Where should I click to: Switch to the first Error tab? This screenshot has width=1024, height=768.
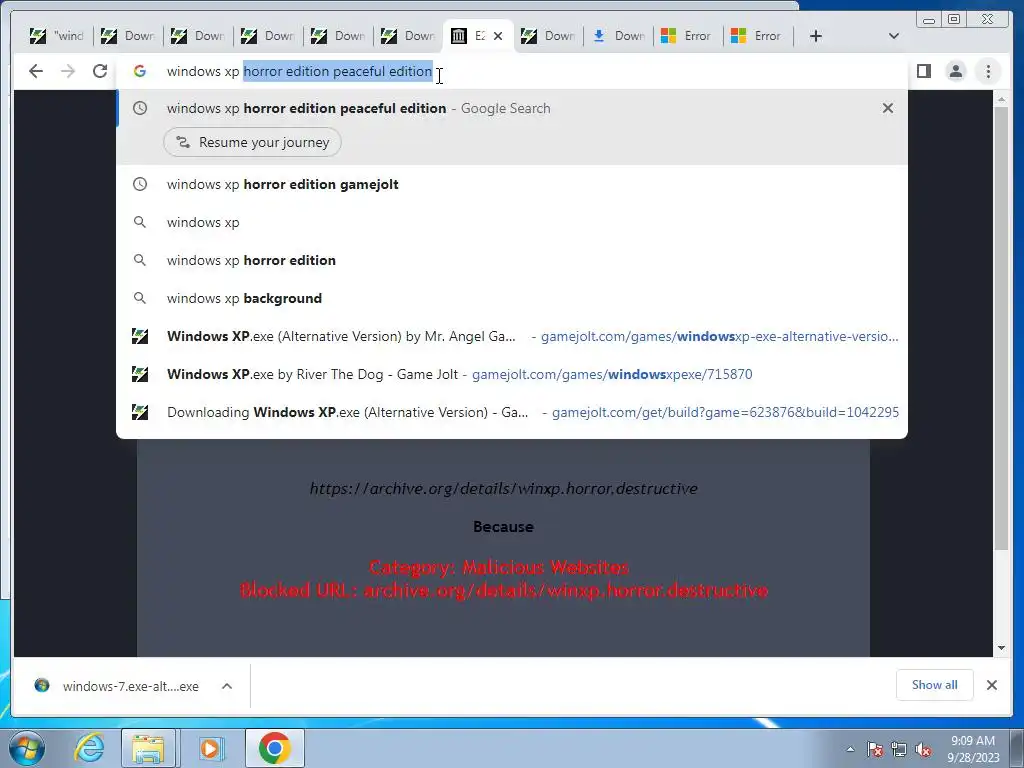pos(690,36)
